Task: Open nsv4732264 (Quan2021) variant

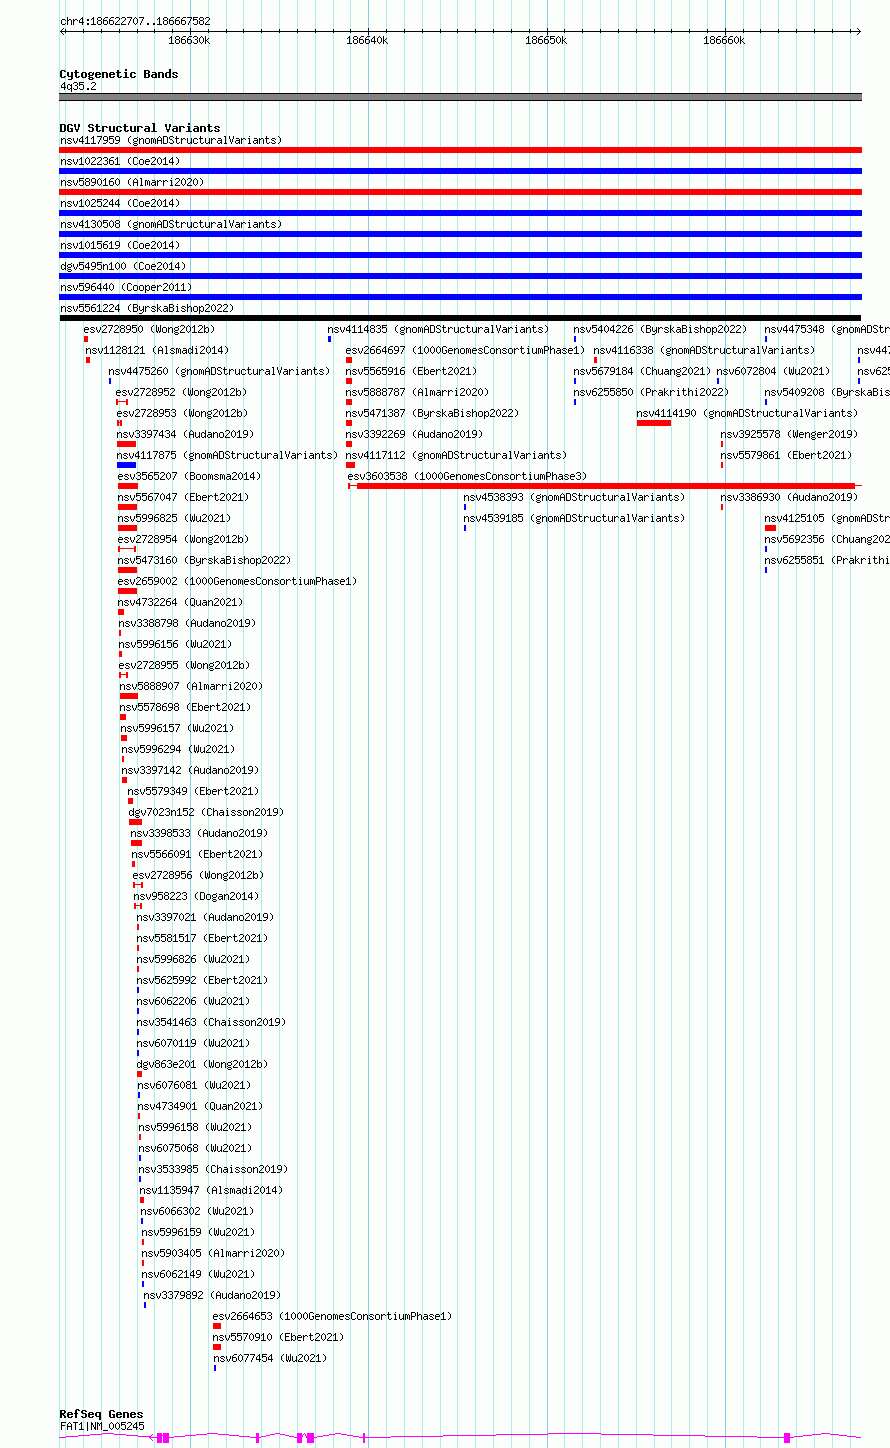Action: [180, 602]
